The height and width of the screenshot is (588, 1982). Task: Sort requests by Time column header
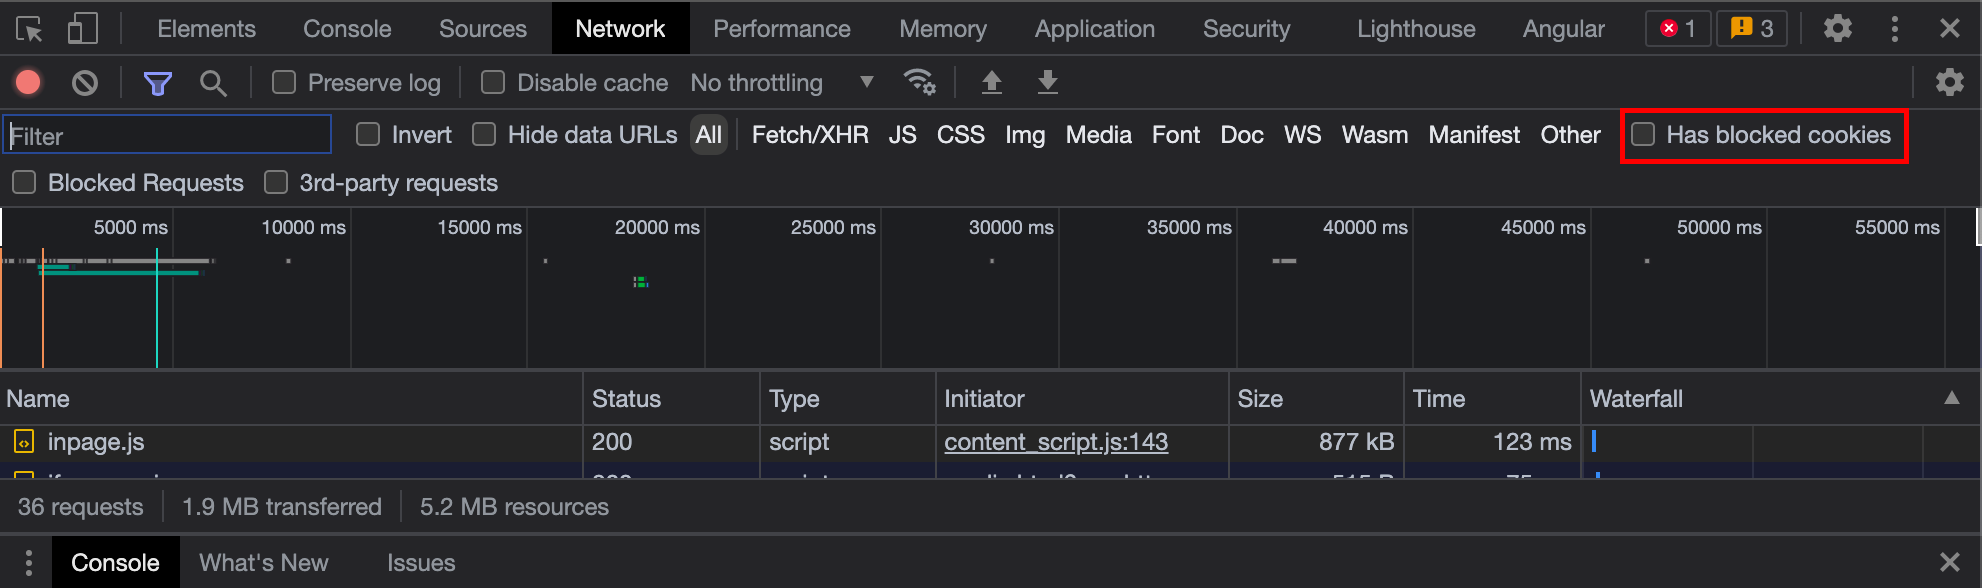(x=1492, y=398)
